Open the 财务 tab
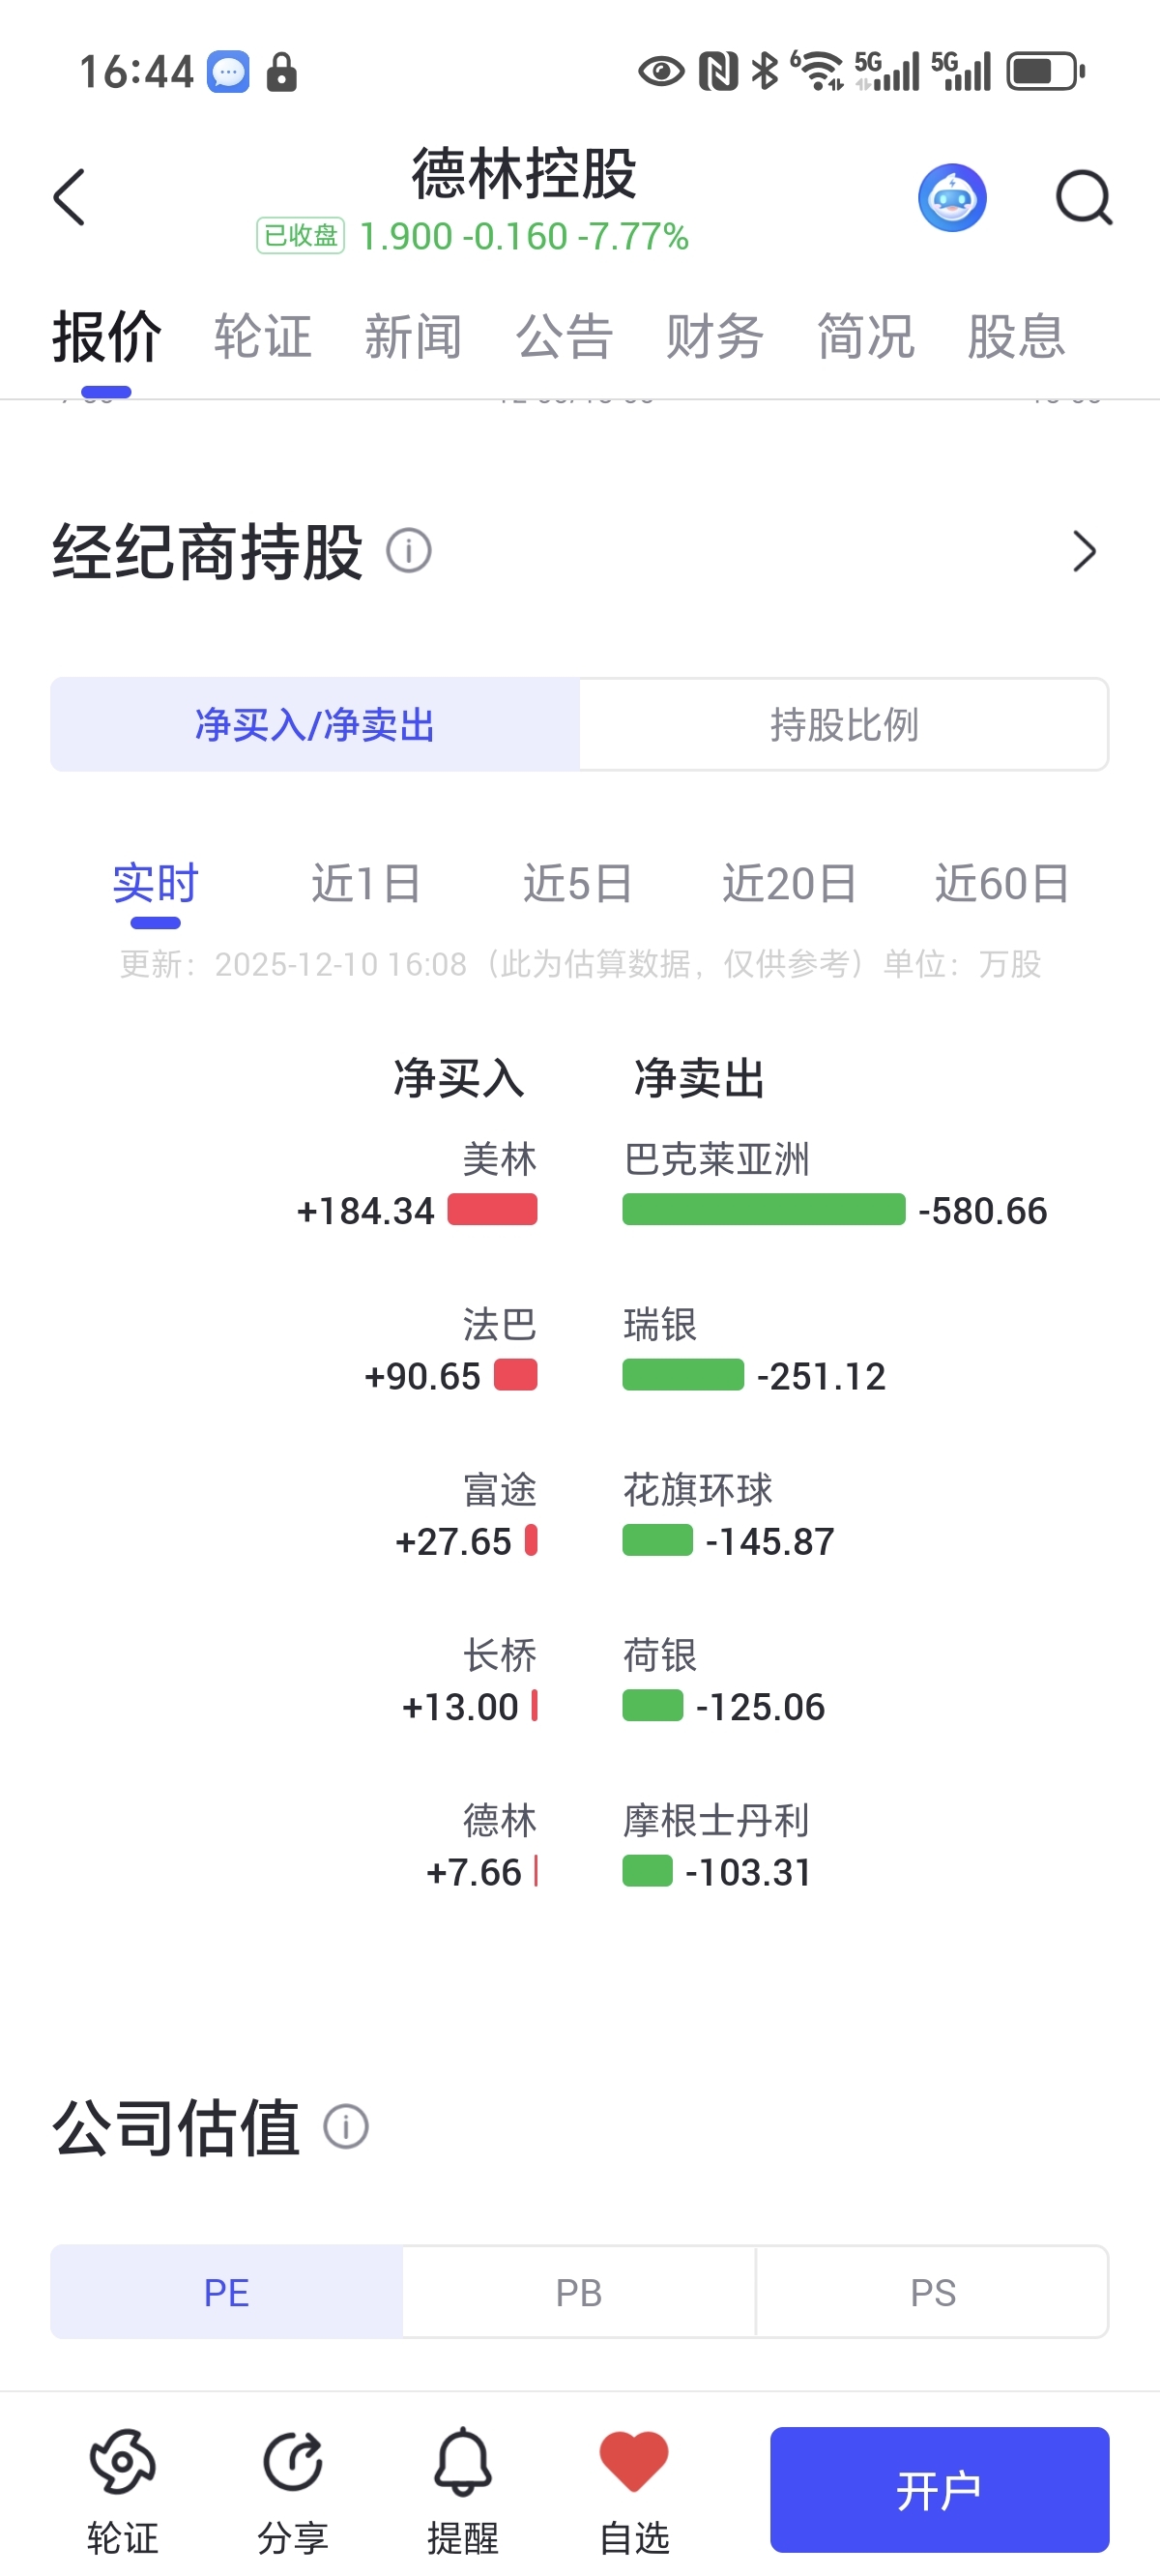1160x2576 pixels. (715, 336)
